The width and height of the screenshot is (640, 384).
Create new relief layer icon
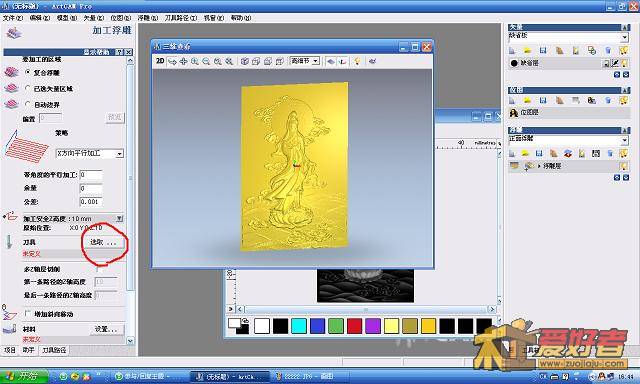pyautogui.click(x=512, y=153)
